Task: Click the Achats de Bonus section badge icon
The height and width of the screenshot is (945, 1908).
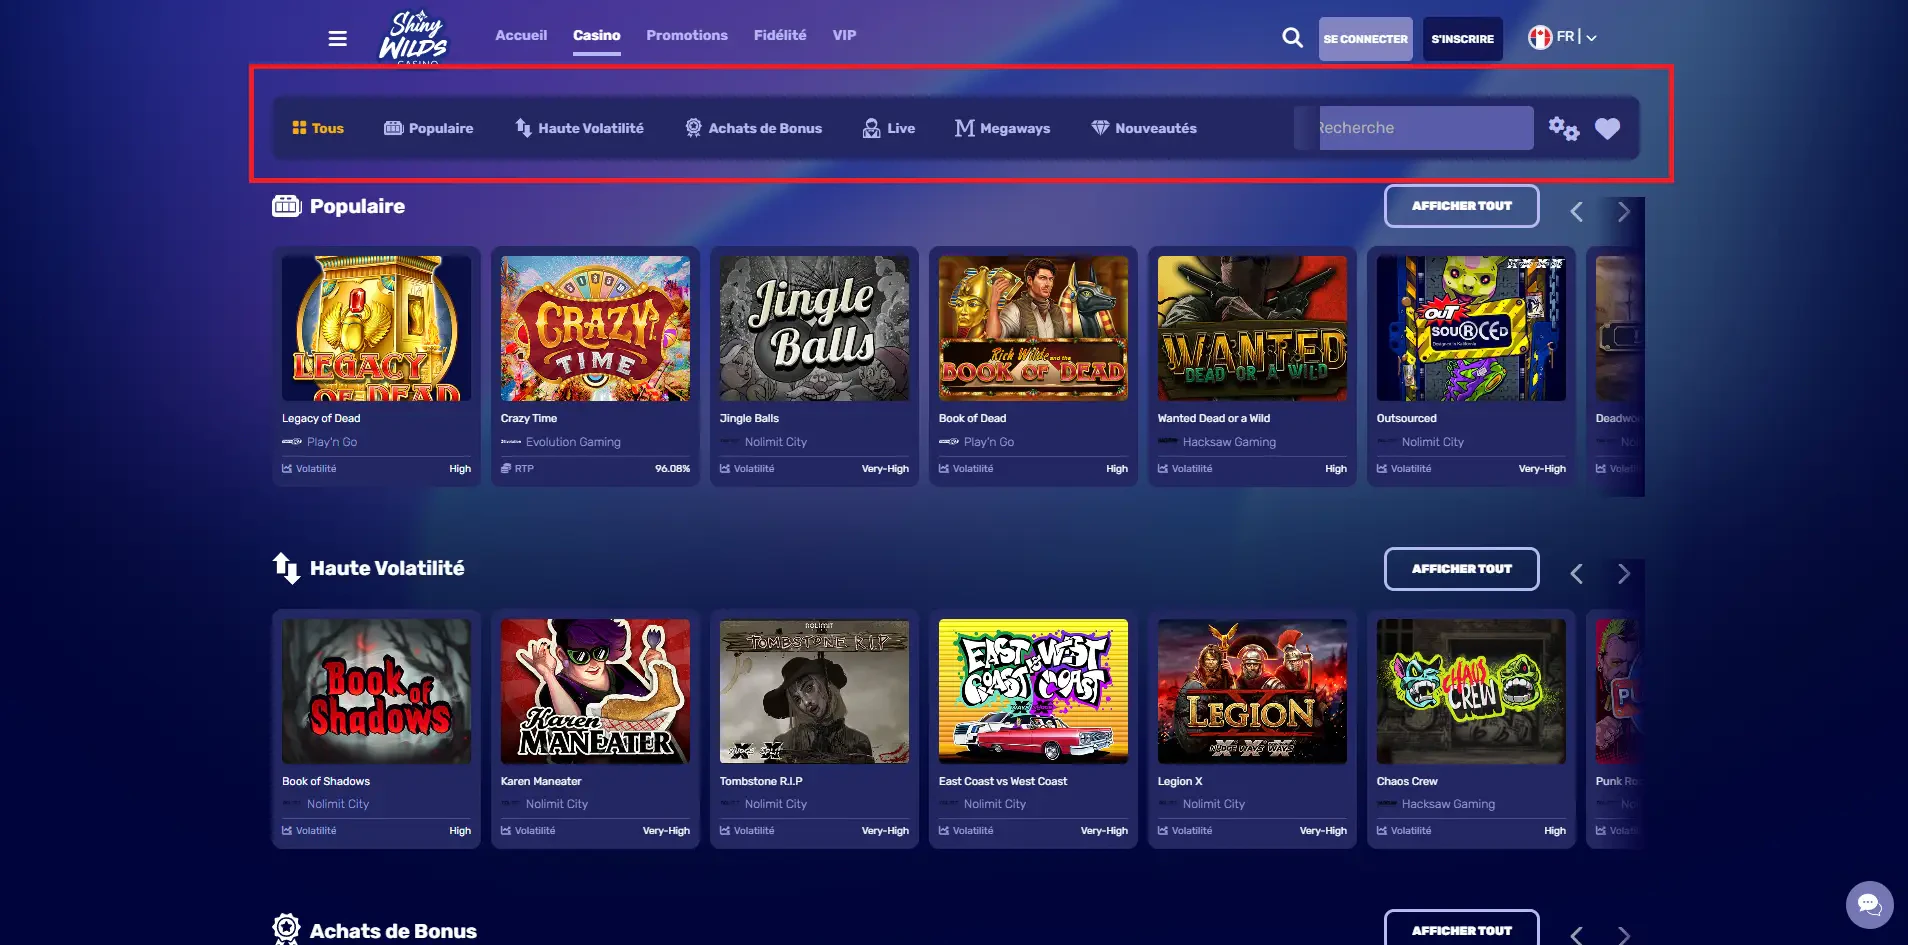Action: (287, 929)
